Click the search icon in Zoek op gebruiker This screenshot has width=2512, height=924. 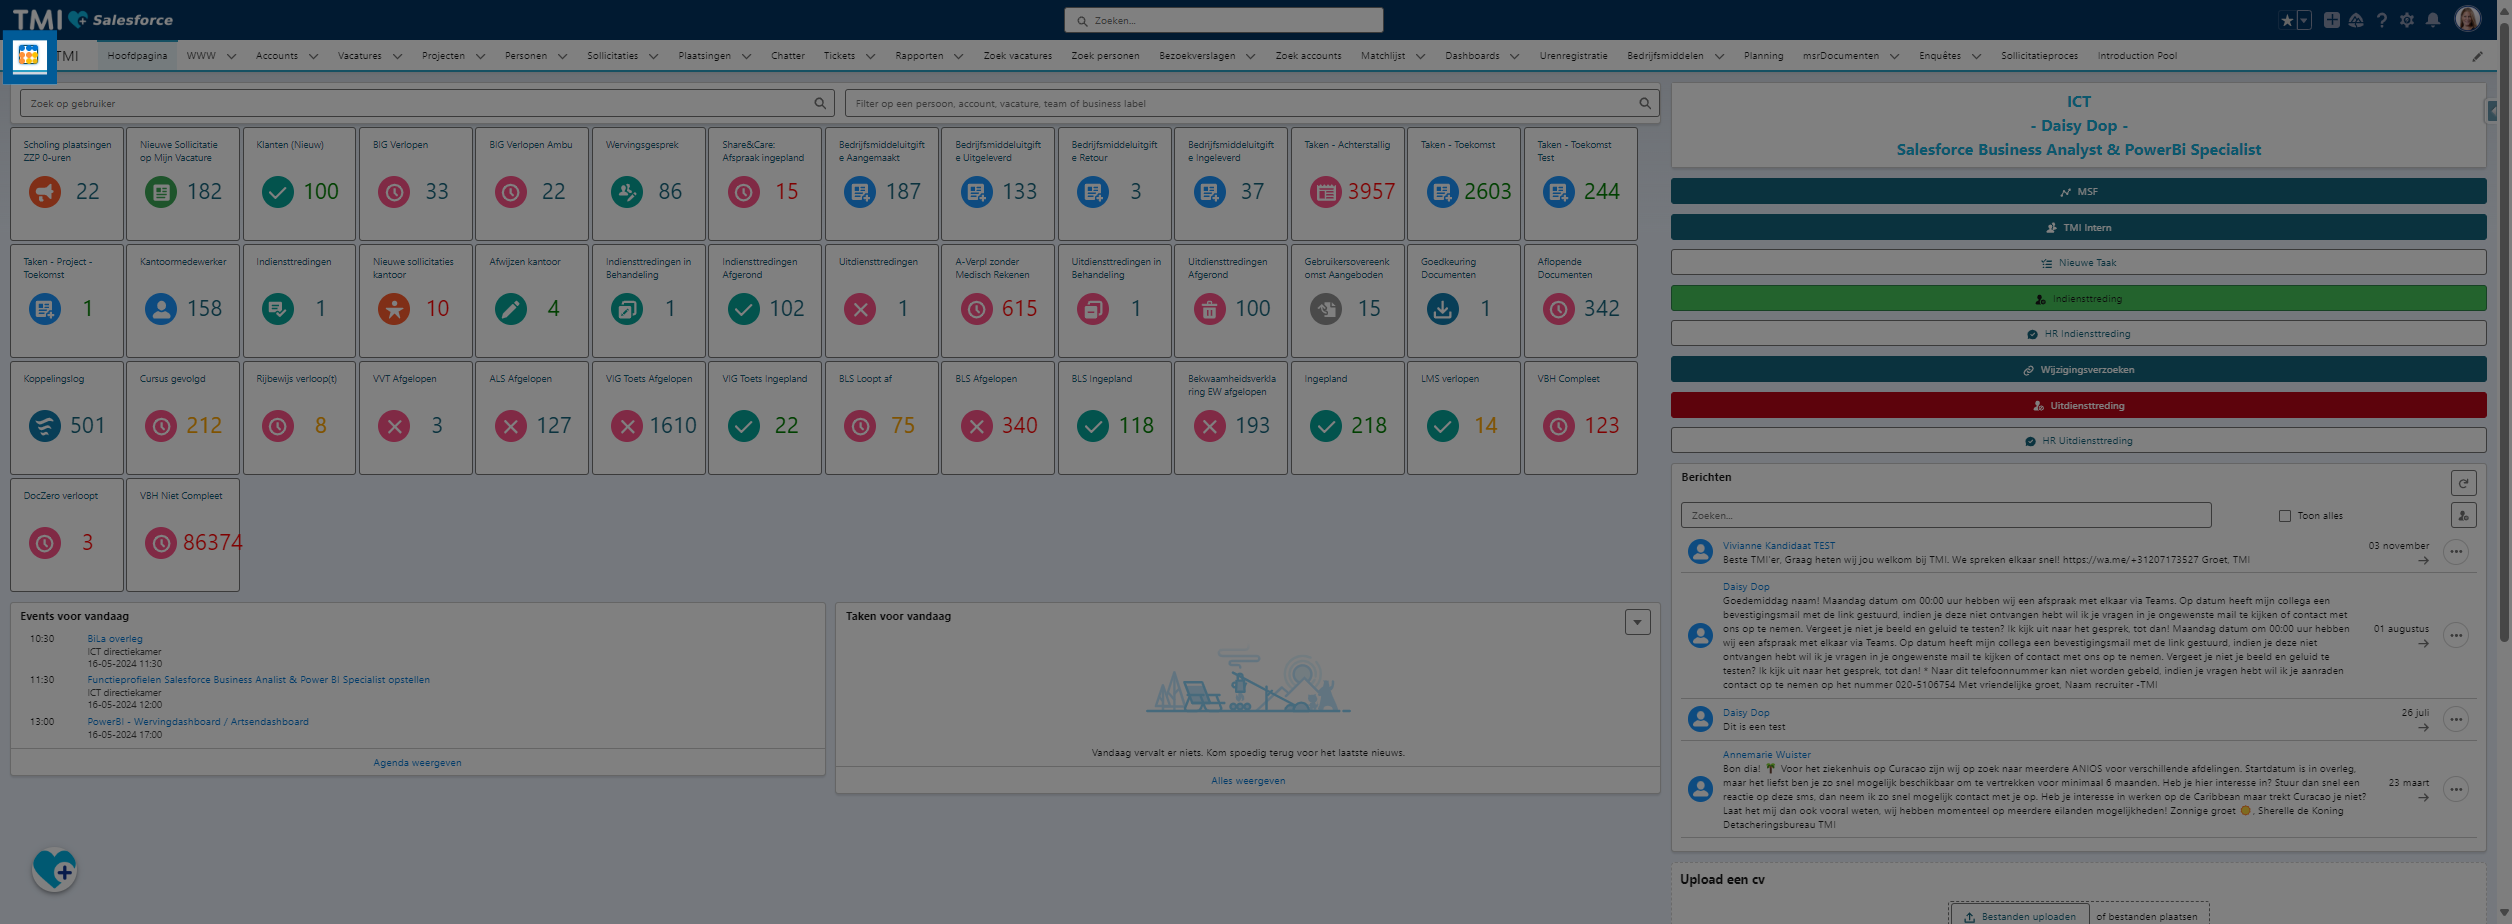pos(820,103)
